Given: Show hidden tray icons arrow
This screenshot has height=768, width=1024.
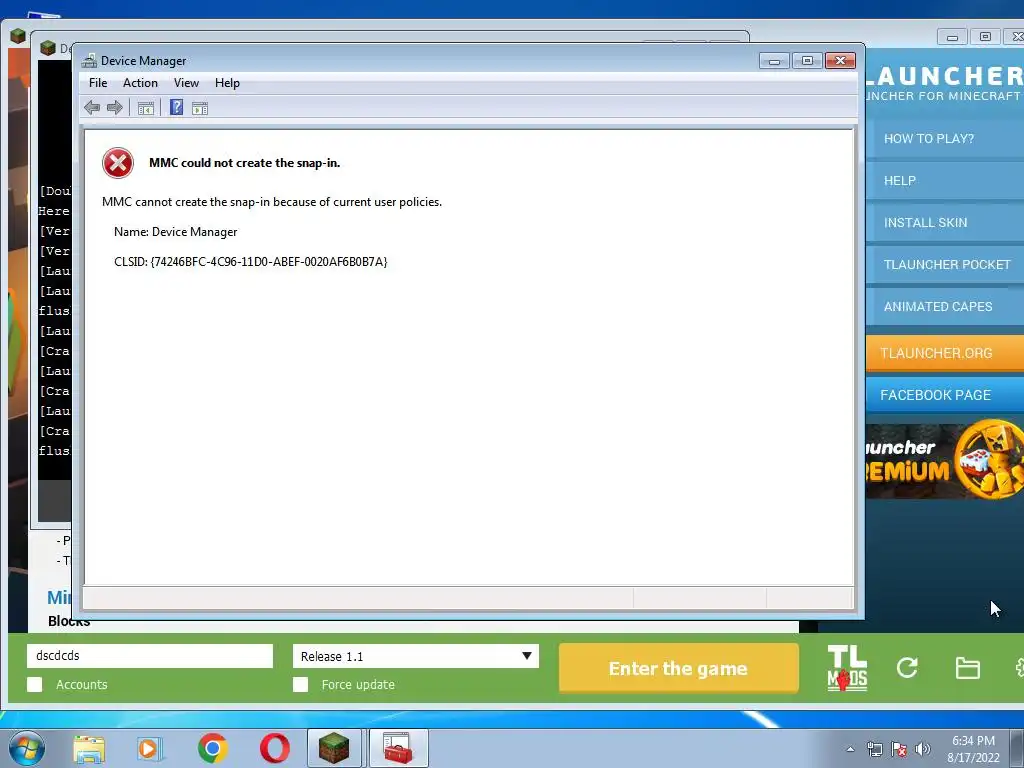Looking at the screenshot, I should pyautogui.click(x=850, y=749).
